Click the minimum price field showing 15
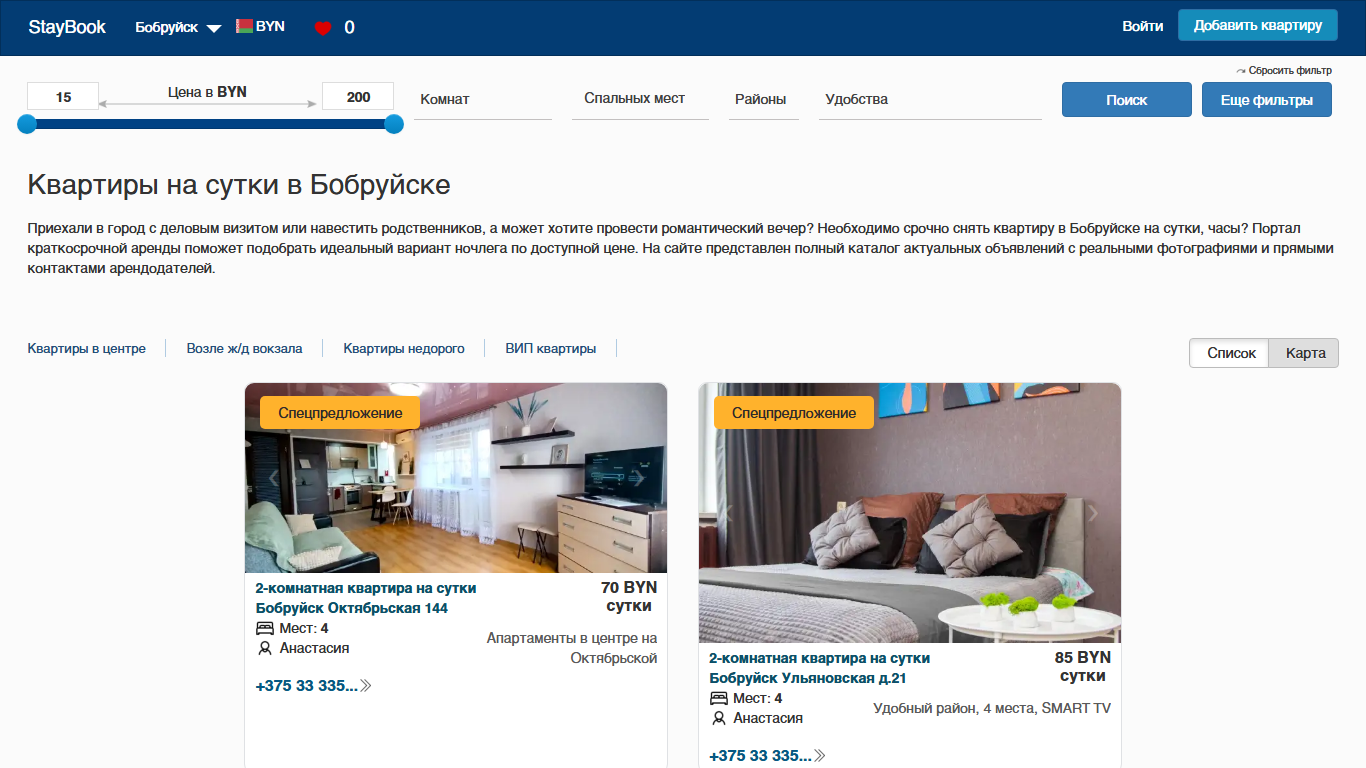The width and height of the screenshot is (1366, 768). pos(63,97)
